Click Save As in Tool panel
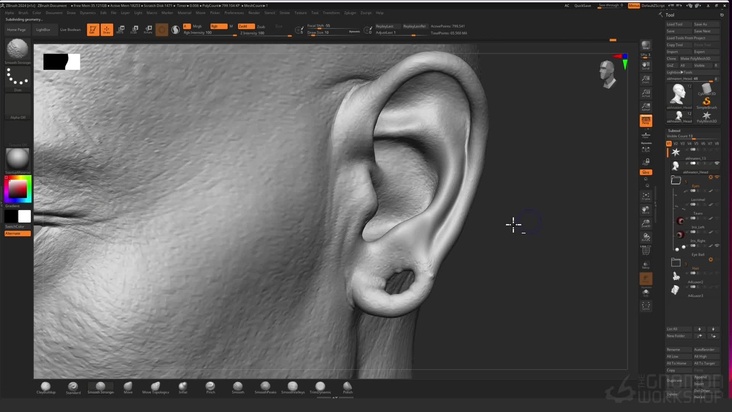The image size is (732, 412). pyautogui.click(x=705, y=24)
